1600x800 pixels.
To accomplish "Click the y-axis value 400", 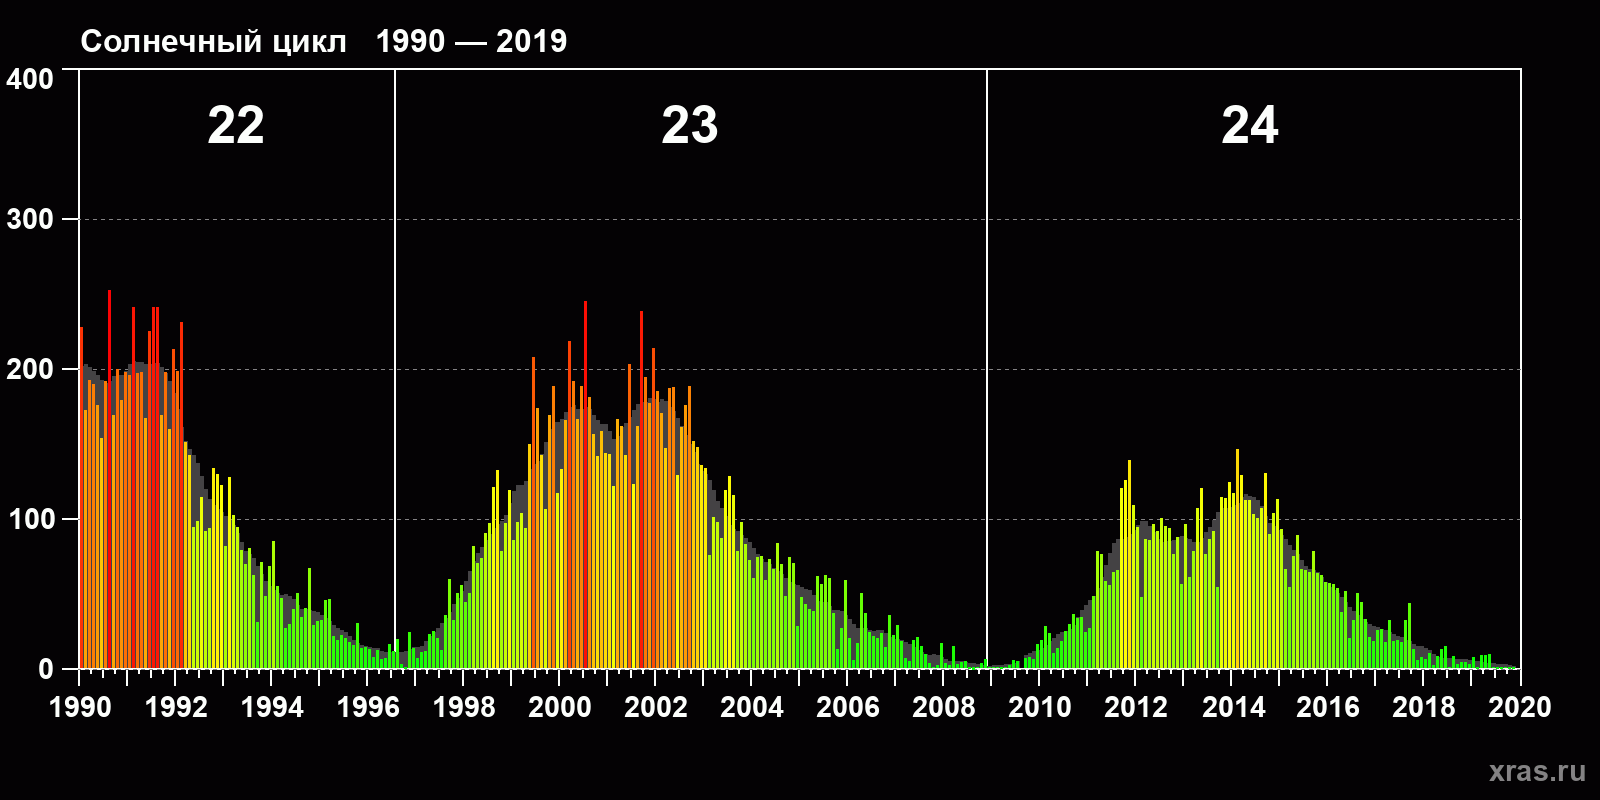I will 30,79.
